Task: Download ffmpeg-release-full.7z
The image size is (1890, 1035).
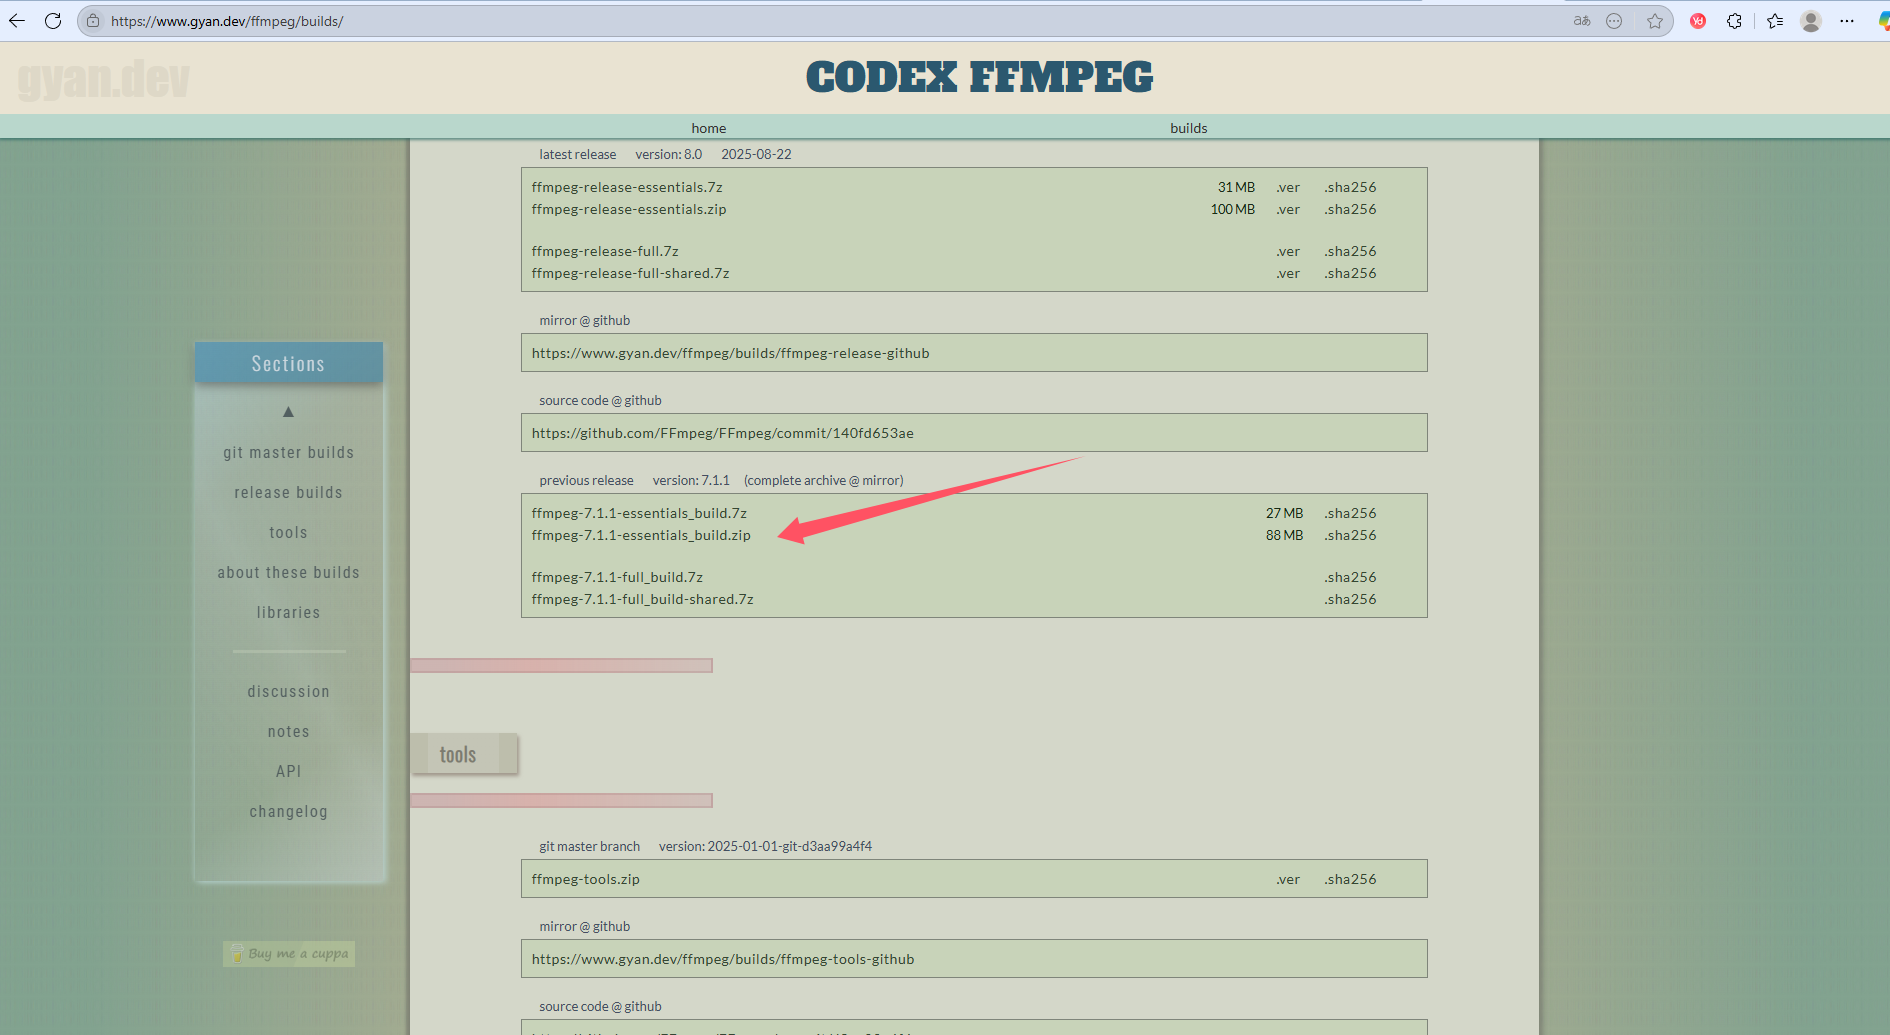Action: [605, 251]
